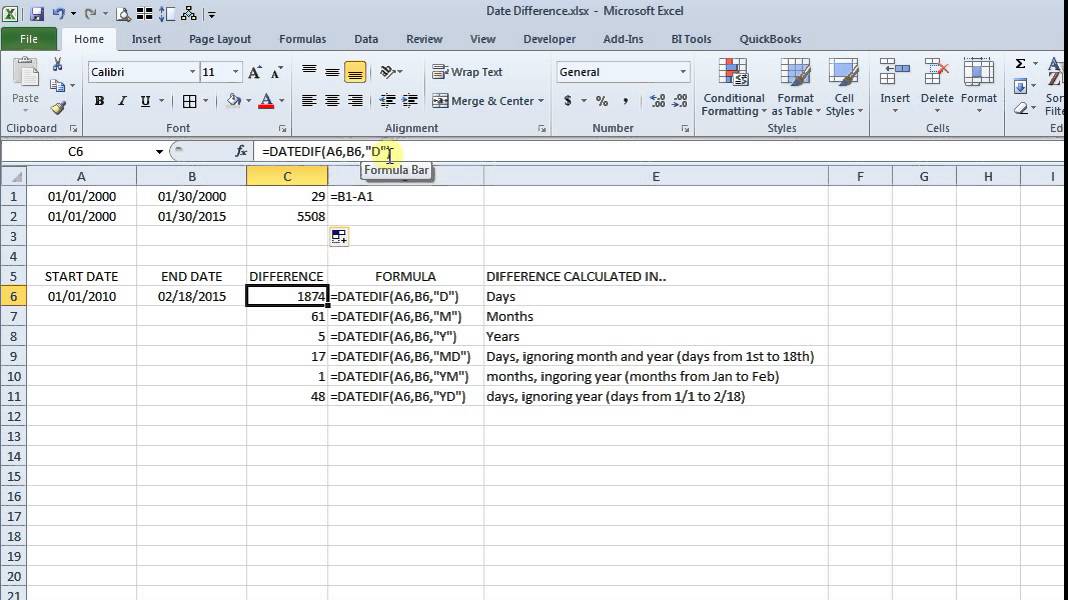Click the Merge & Center button
1068x600 pixels.
click(x=483, y=101)
